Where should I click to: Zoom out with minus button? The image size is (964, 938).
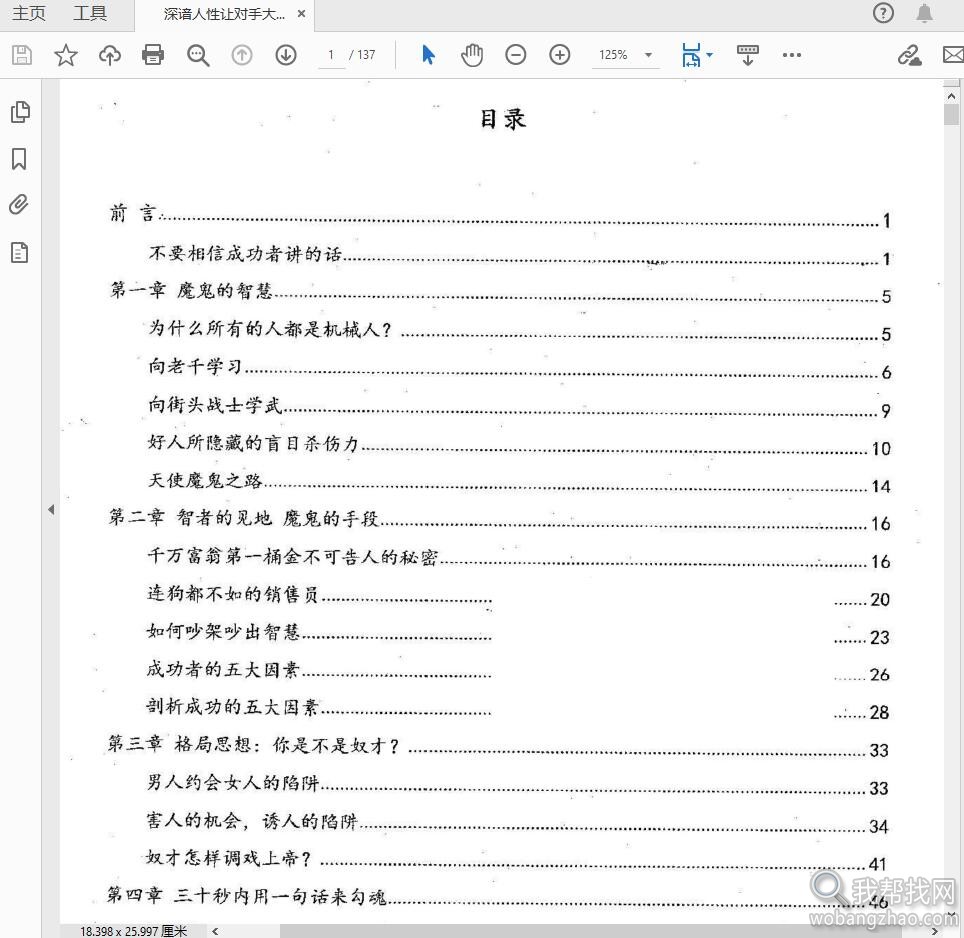point(516,55)
